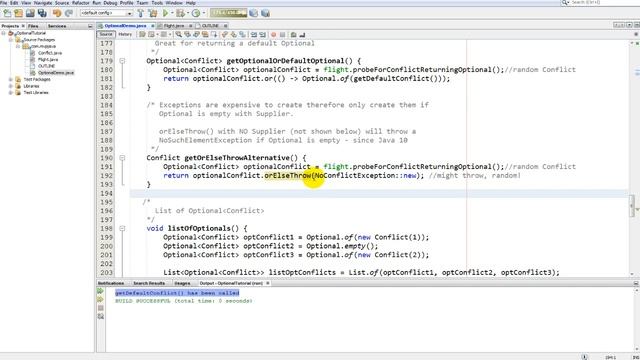Click the Uncomment icon in editor toolbar
The width and height of the screenshot is (640, 360).
[x=302, y=35]
